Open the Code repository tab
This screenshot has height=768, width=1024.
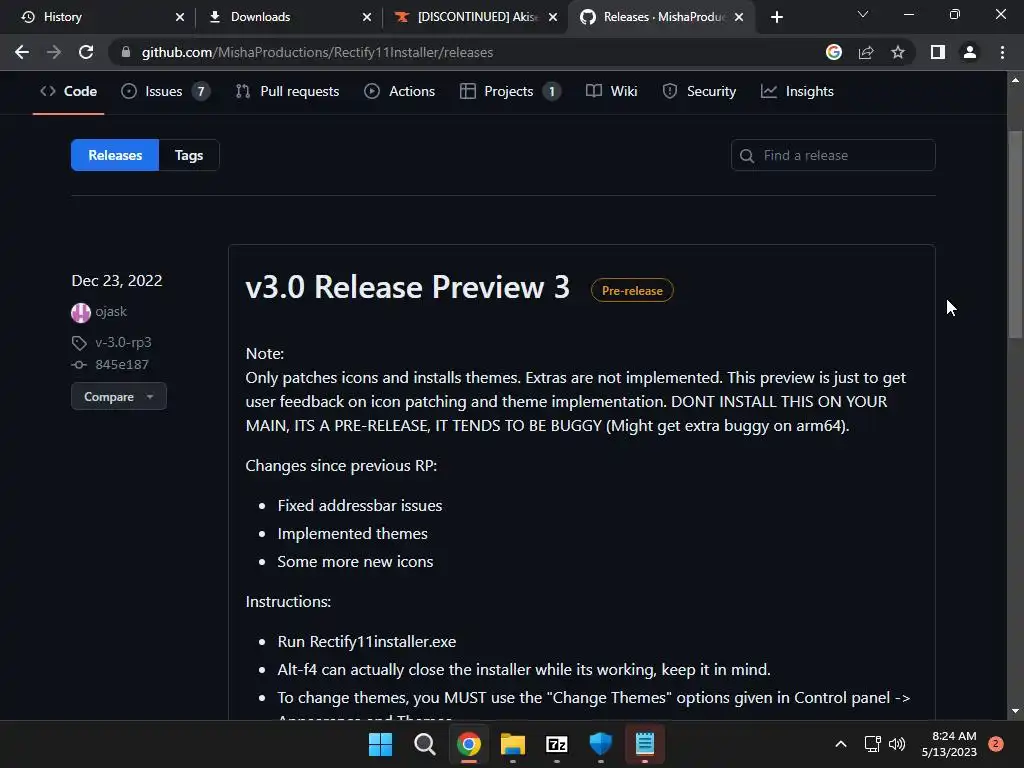tap(69, 91)
